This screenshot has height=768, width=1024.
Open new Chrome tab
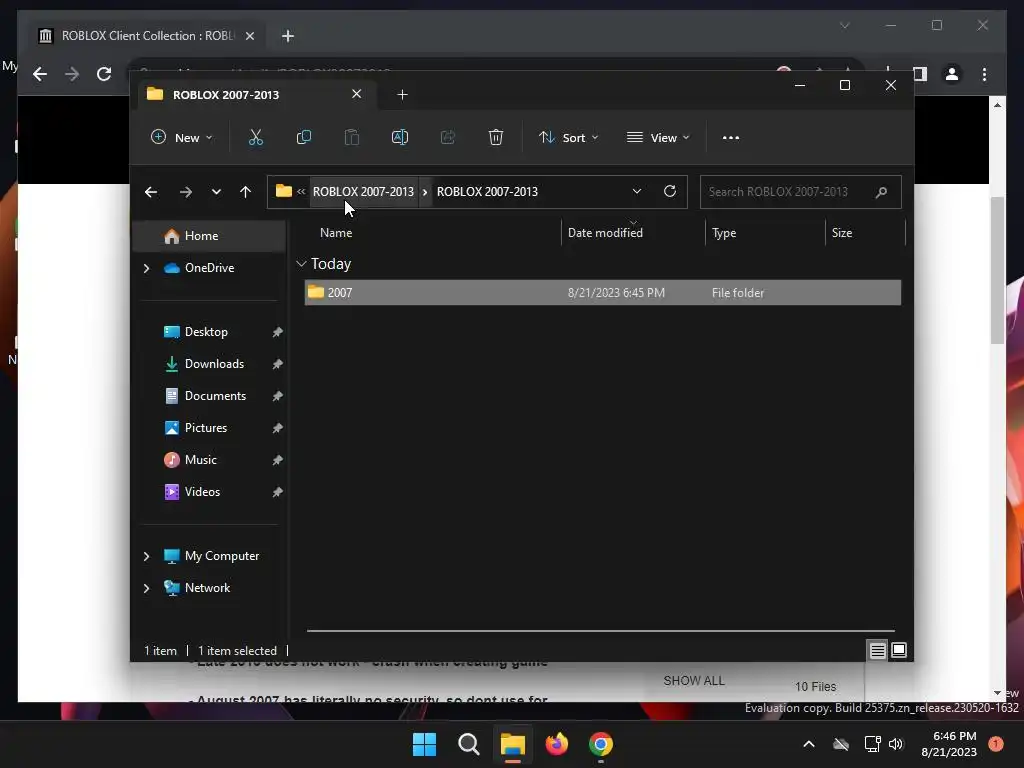(288, 37)
